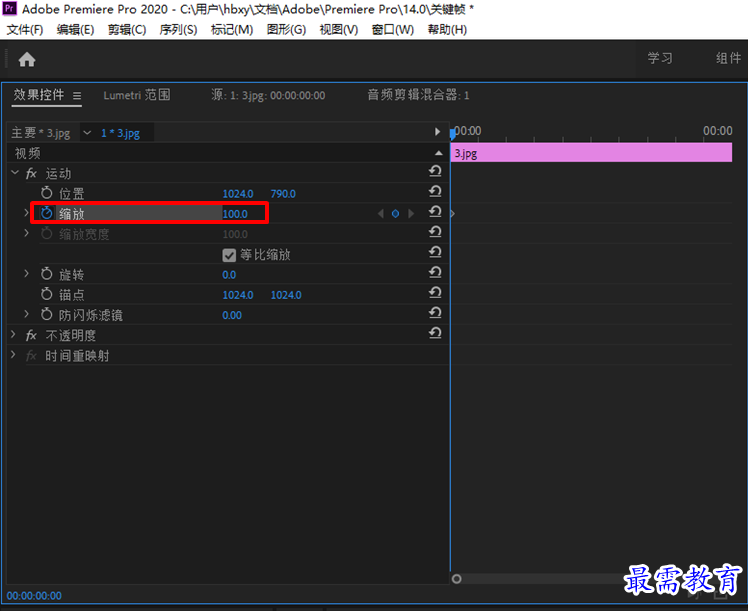Select the 1 * 3.jpg sequence clip link
This screenshot has height=611, width=748.
click(x=120, y=133)
